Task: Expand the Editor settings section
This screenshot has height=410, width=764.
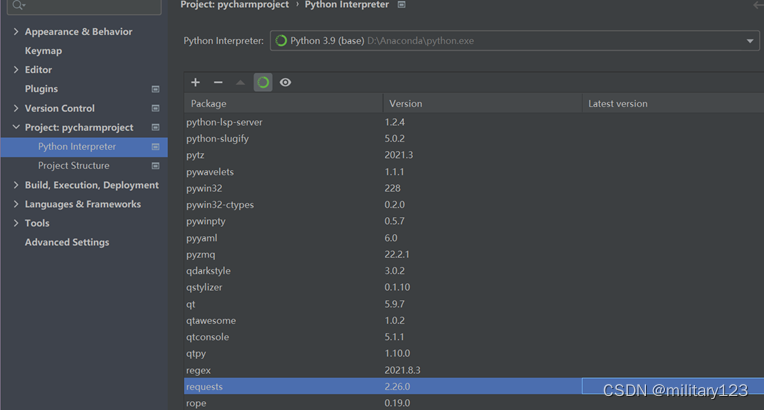Action: 16,70
